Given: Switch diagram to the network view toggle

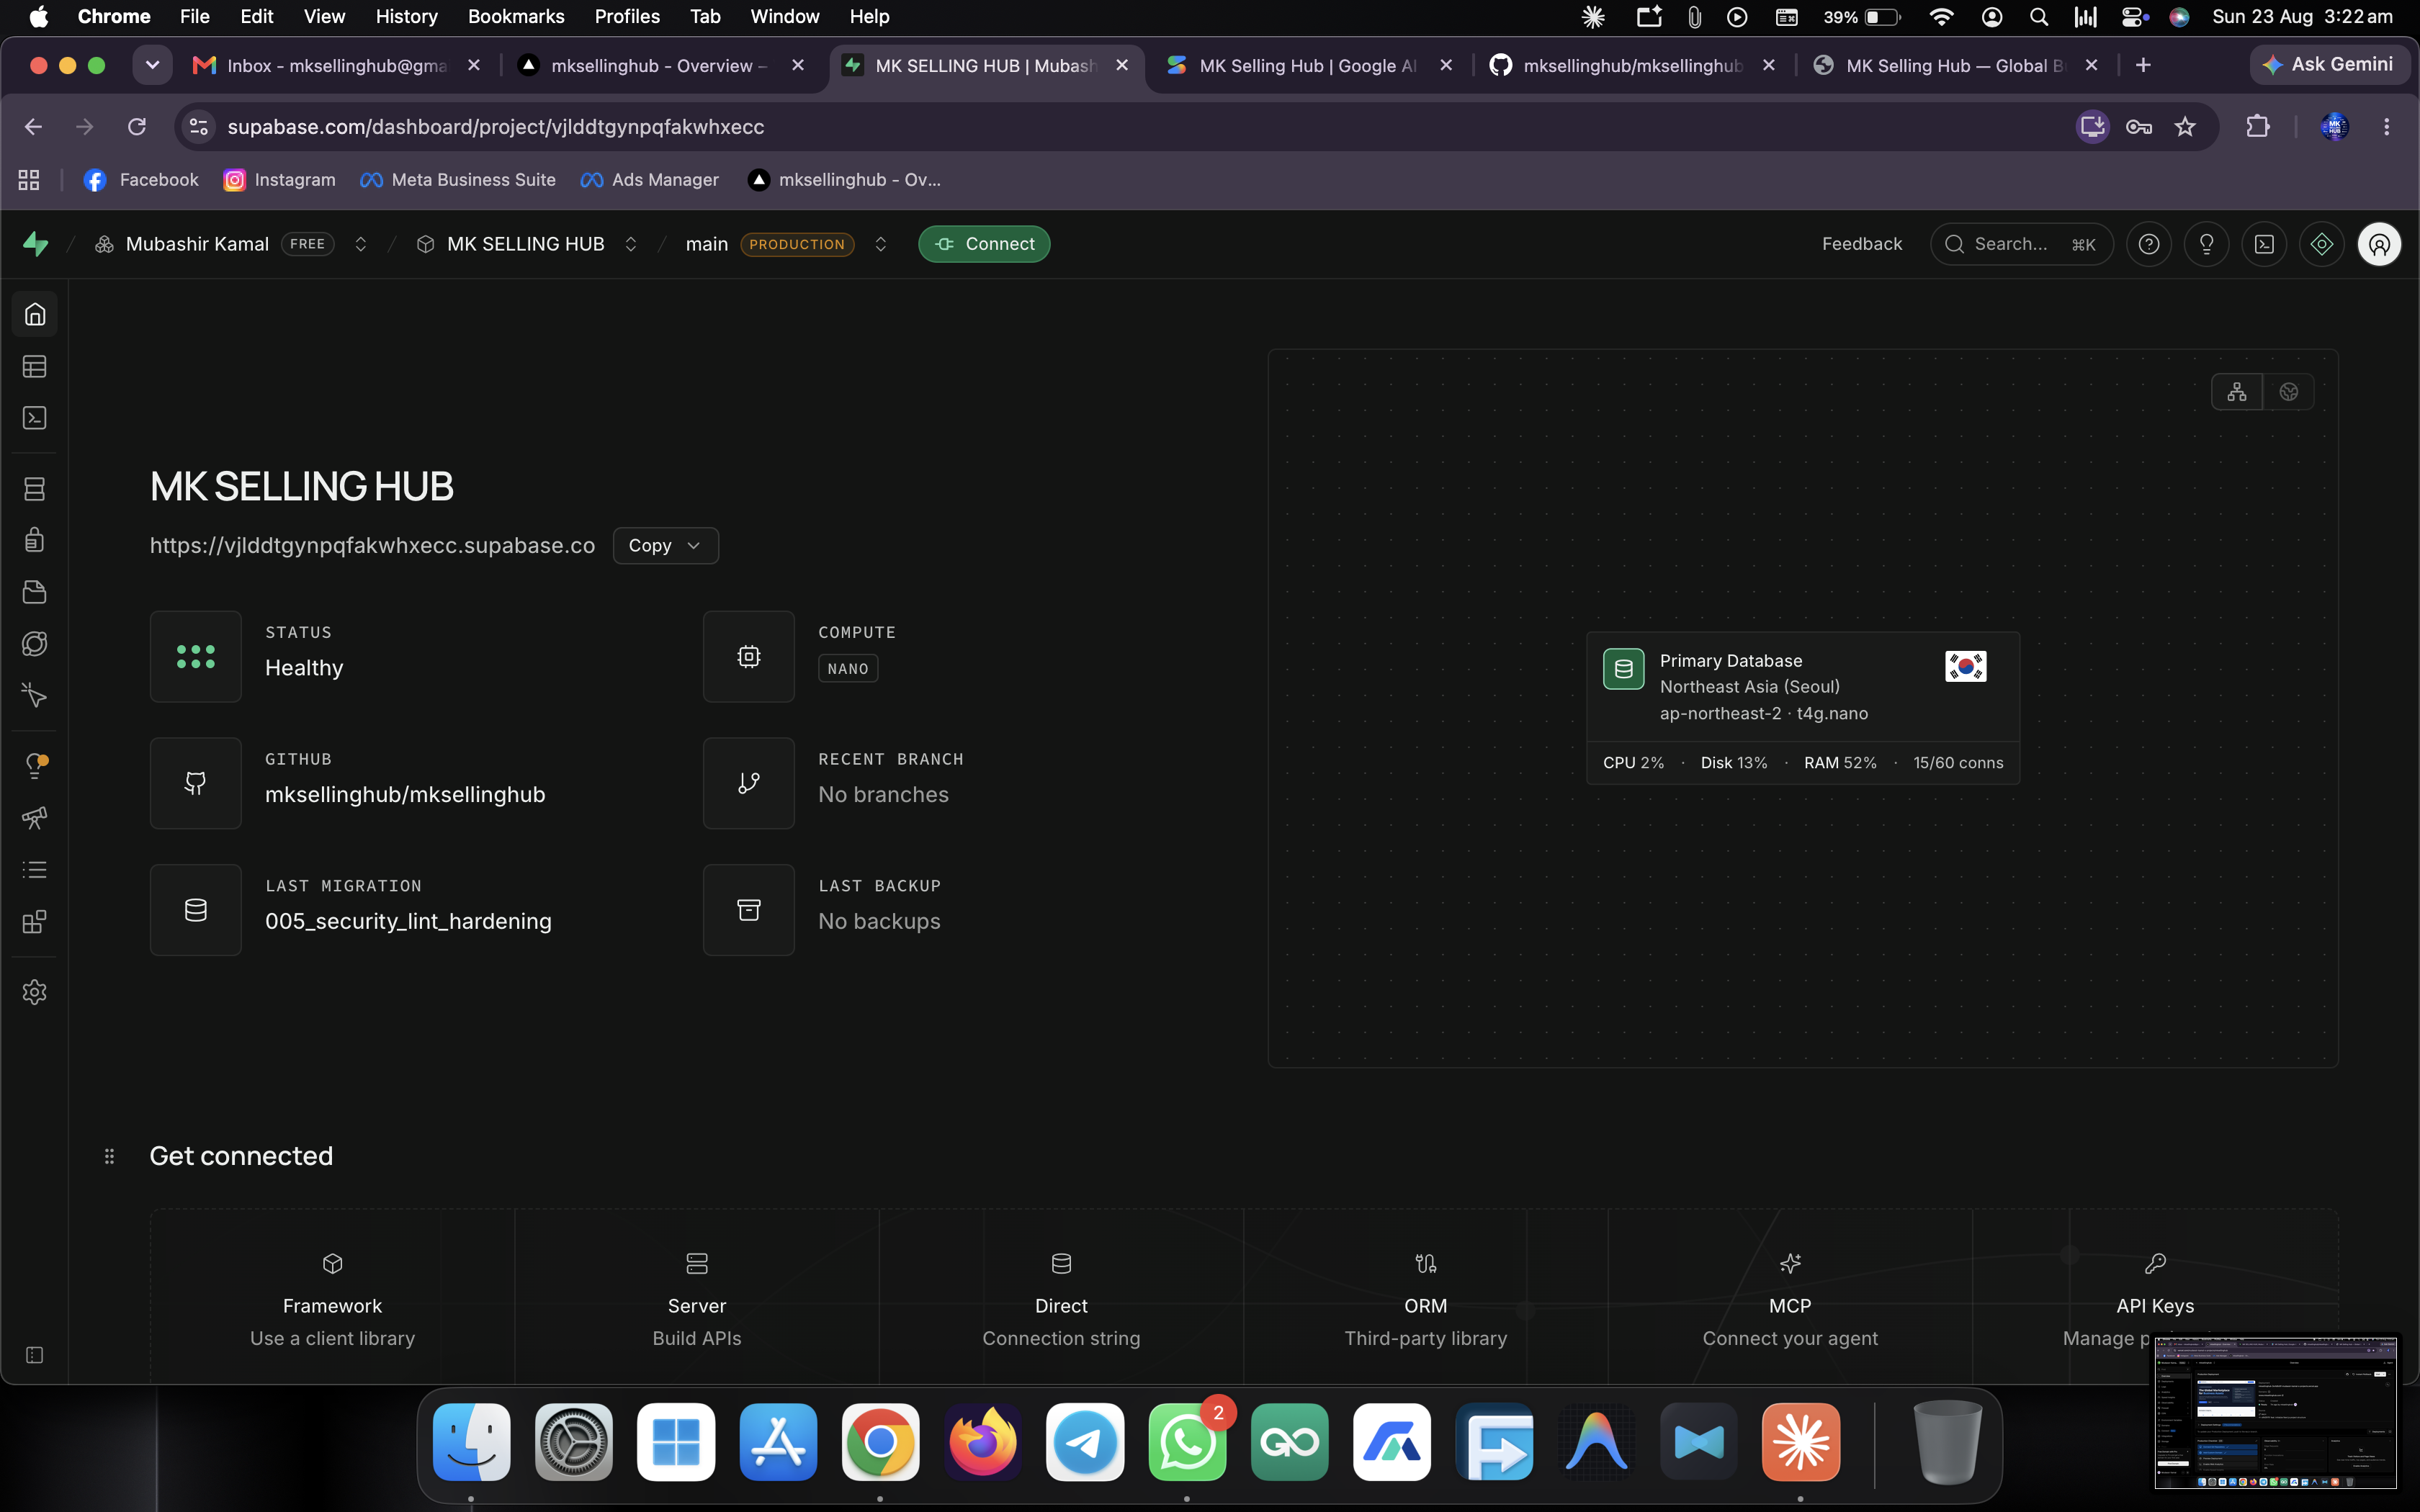Looking at the screenshot, I should pyautogui.click(x=2237, y=392).
